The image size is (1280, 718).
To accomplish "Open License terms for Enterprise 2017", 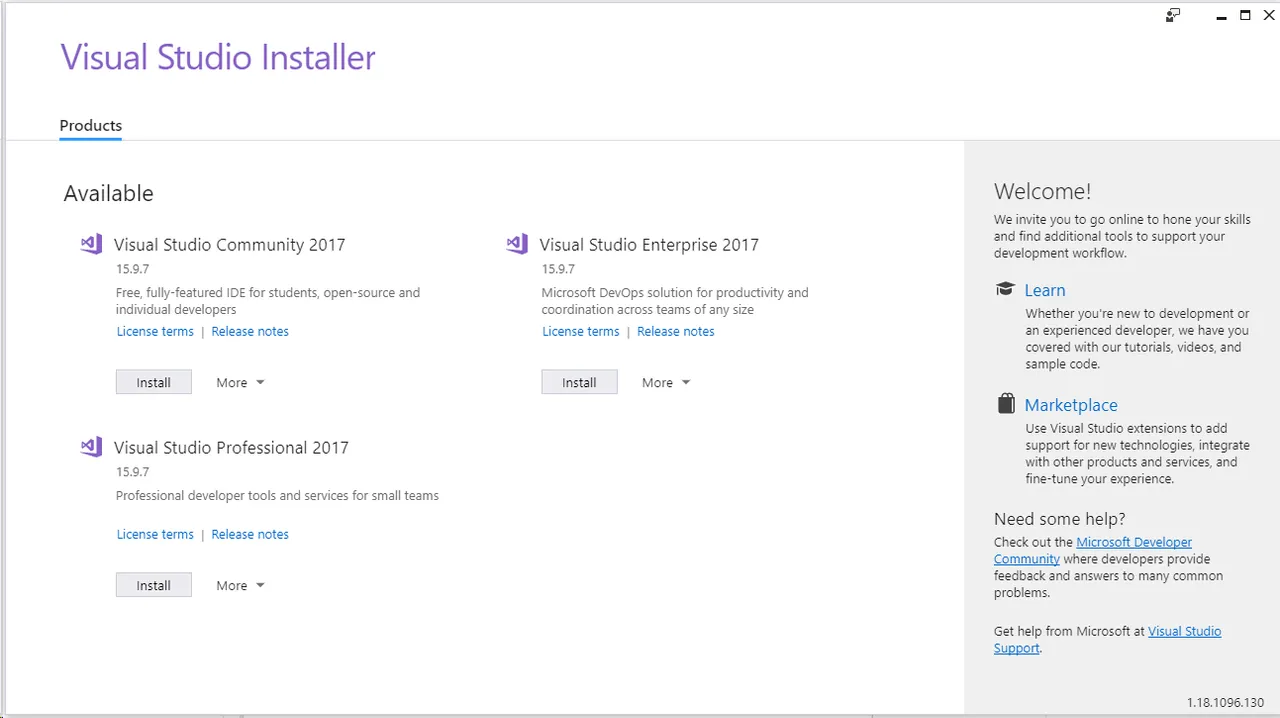I will pos(581,331).
